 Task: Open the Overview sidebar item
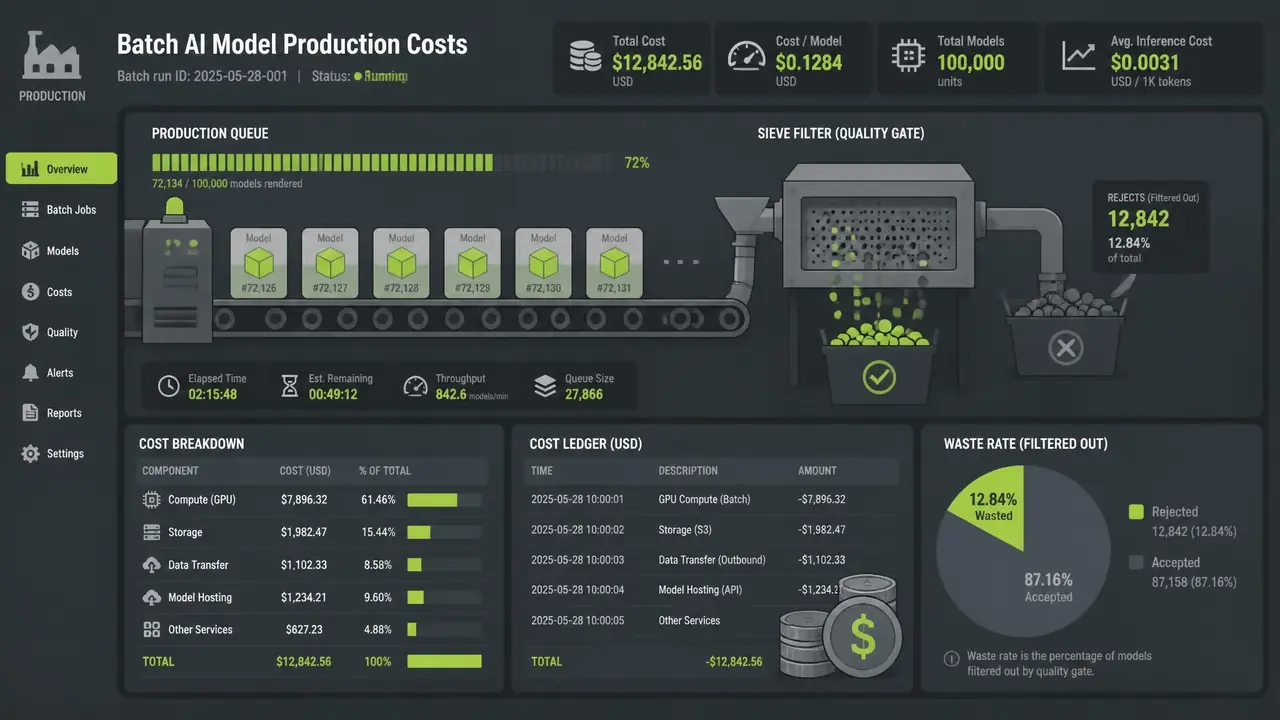coord(61,169)
